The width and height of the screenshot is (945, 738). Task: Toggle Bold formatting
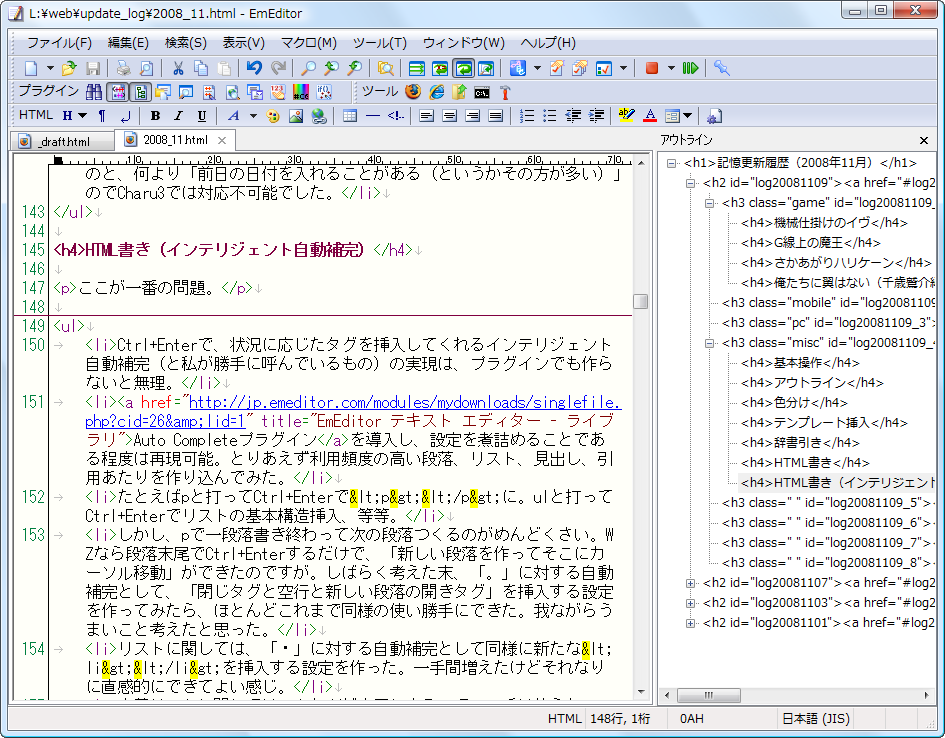pyautogui.click(x=155, y=116)
